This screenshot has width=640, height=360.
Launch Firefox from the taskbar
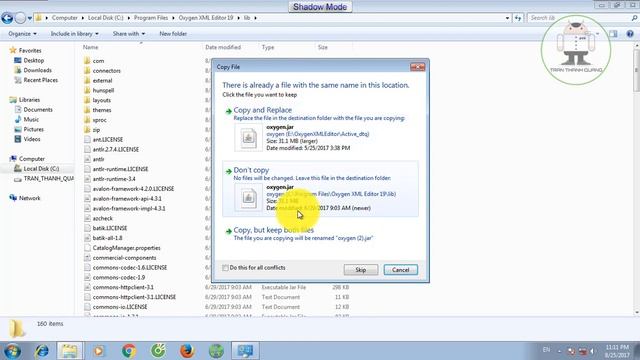[x=187, y=351]
